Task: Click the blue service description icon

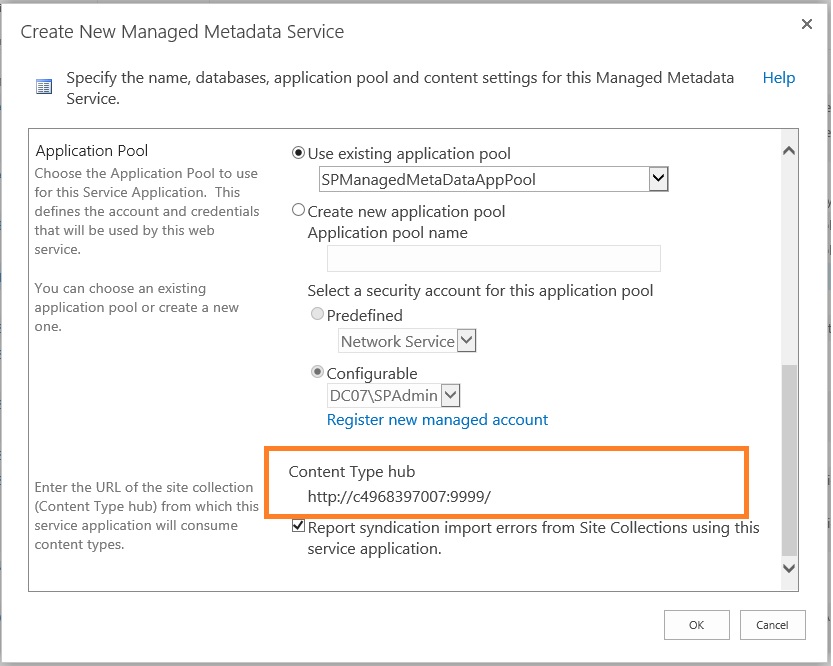Action: coord(42,86)
